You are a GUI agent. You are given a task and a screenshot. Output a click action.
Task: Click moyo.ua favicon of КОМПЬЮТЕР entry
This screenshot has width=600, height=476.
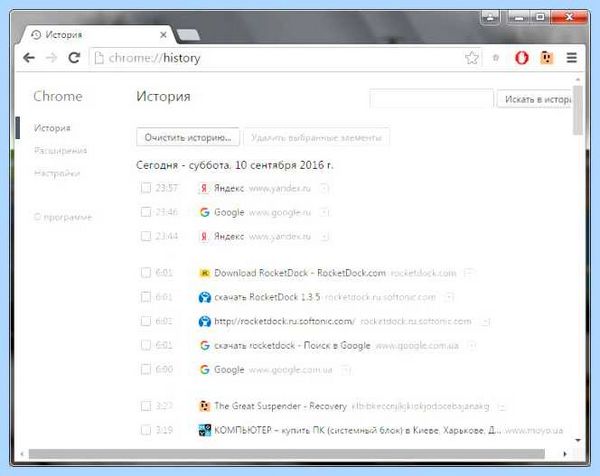204,430
